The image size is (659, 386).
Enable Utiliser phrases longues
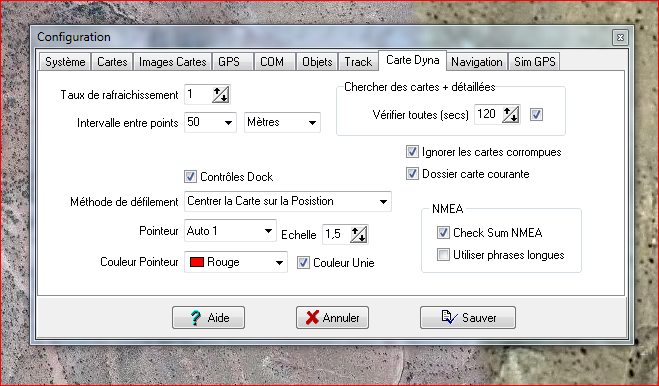(x=443, y=255)
